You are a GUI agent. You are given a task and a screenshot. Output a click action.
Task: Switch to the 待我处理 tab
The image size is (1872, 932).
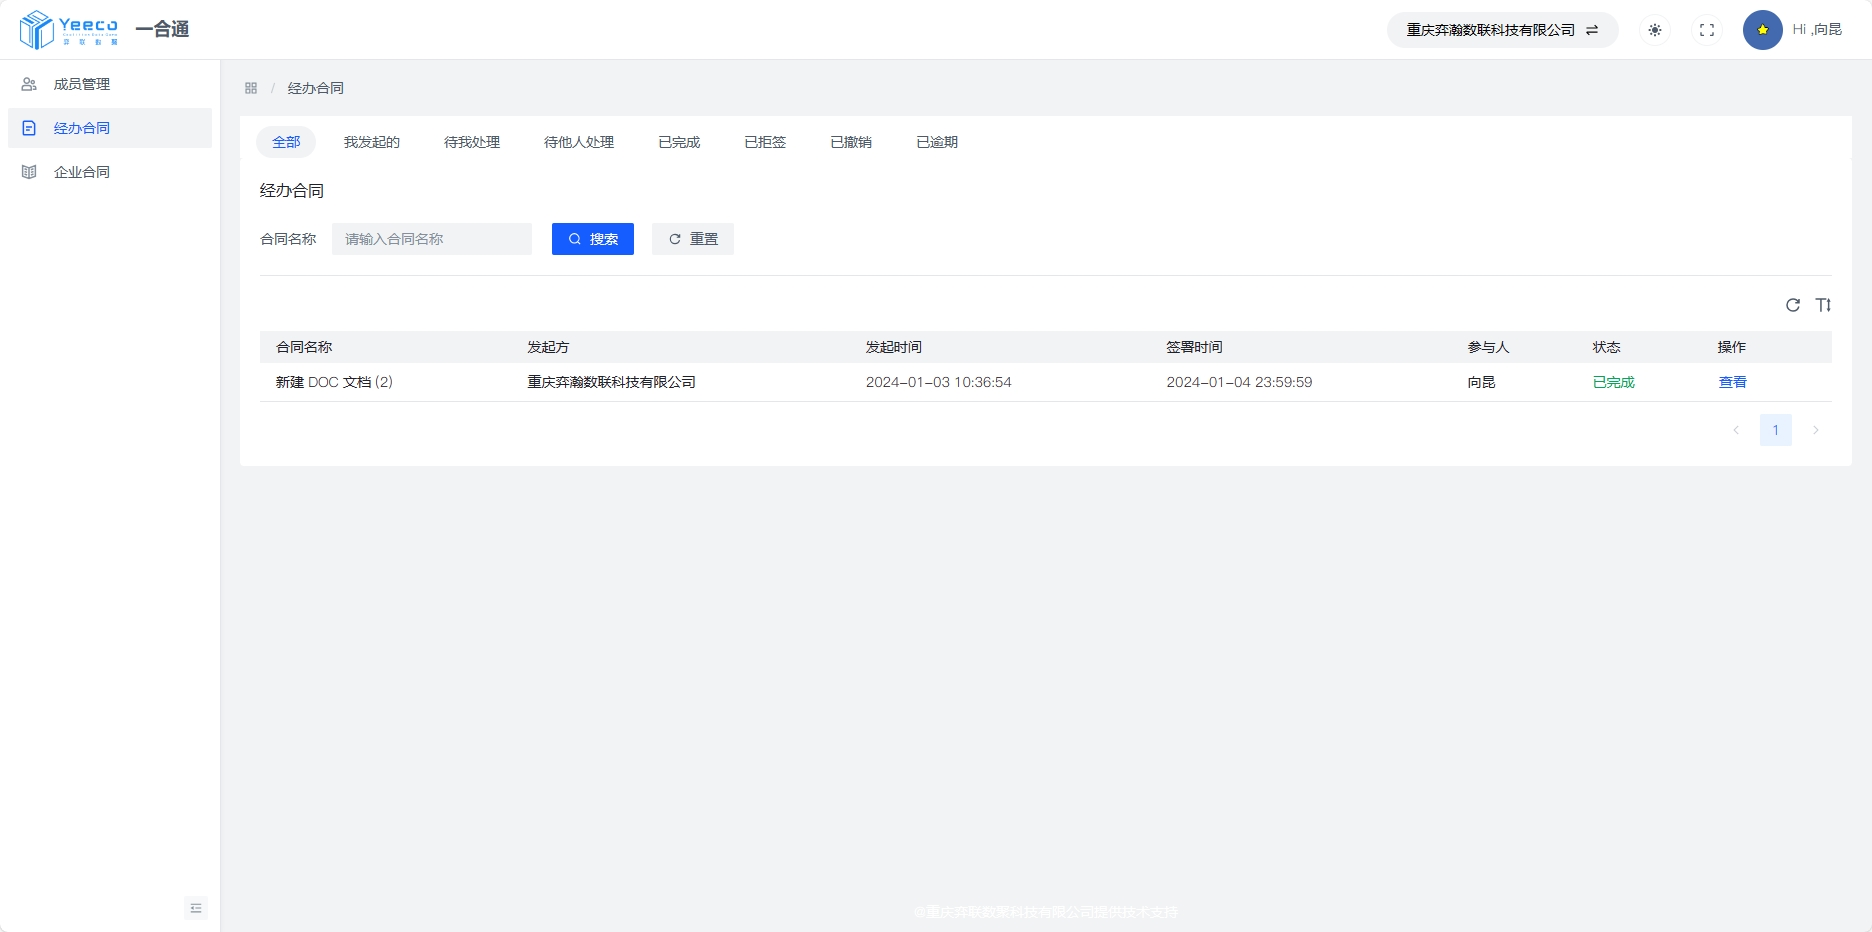pos(472,142)
